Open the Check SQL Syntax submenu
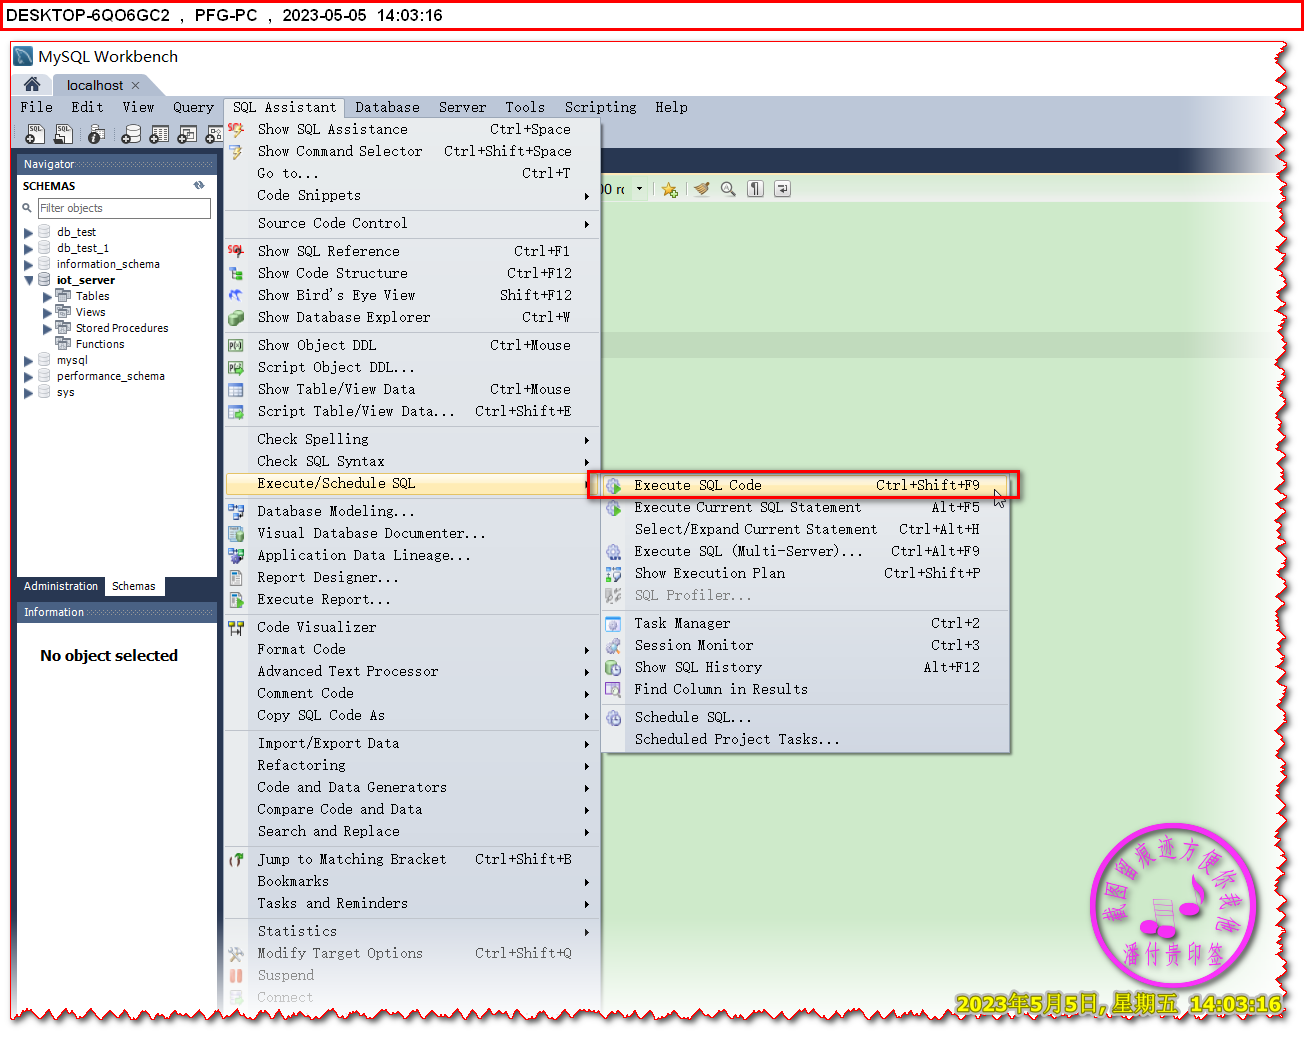 pyautogui.click(x=412, y=461)
